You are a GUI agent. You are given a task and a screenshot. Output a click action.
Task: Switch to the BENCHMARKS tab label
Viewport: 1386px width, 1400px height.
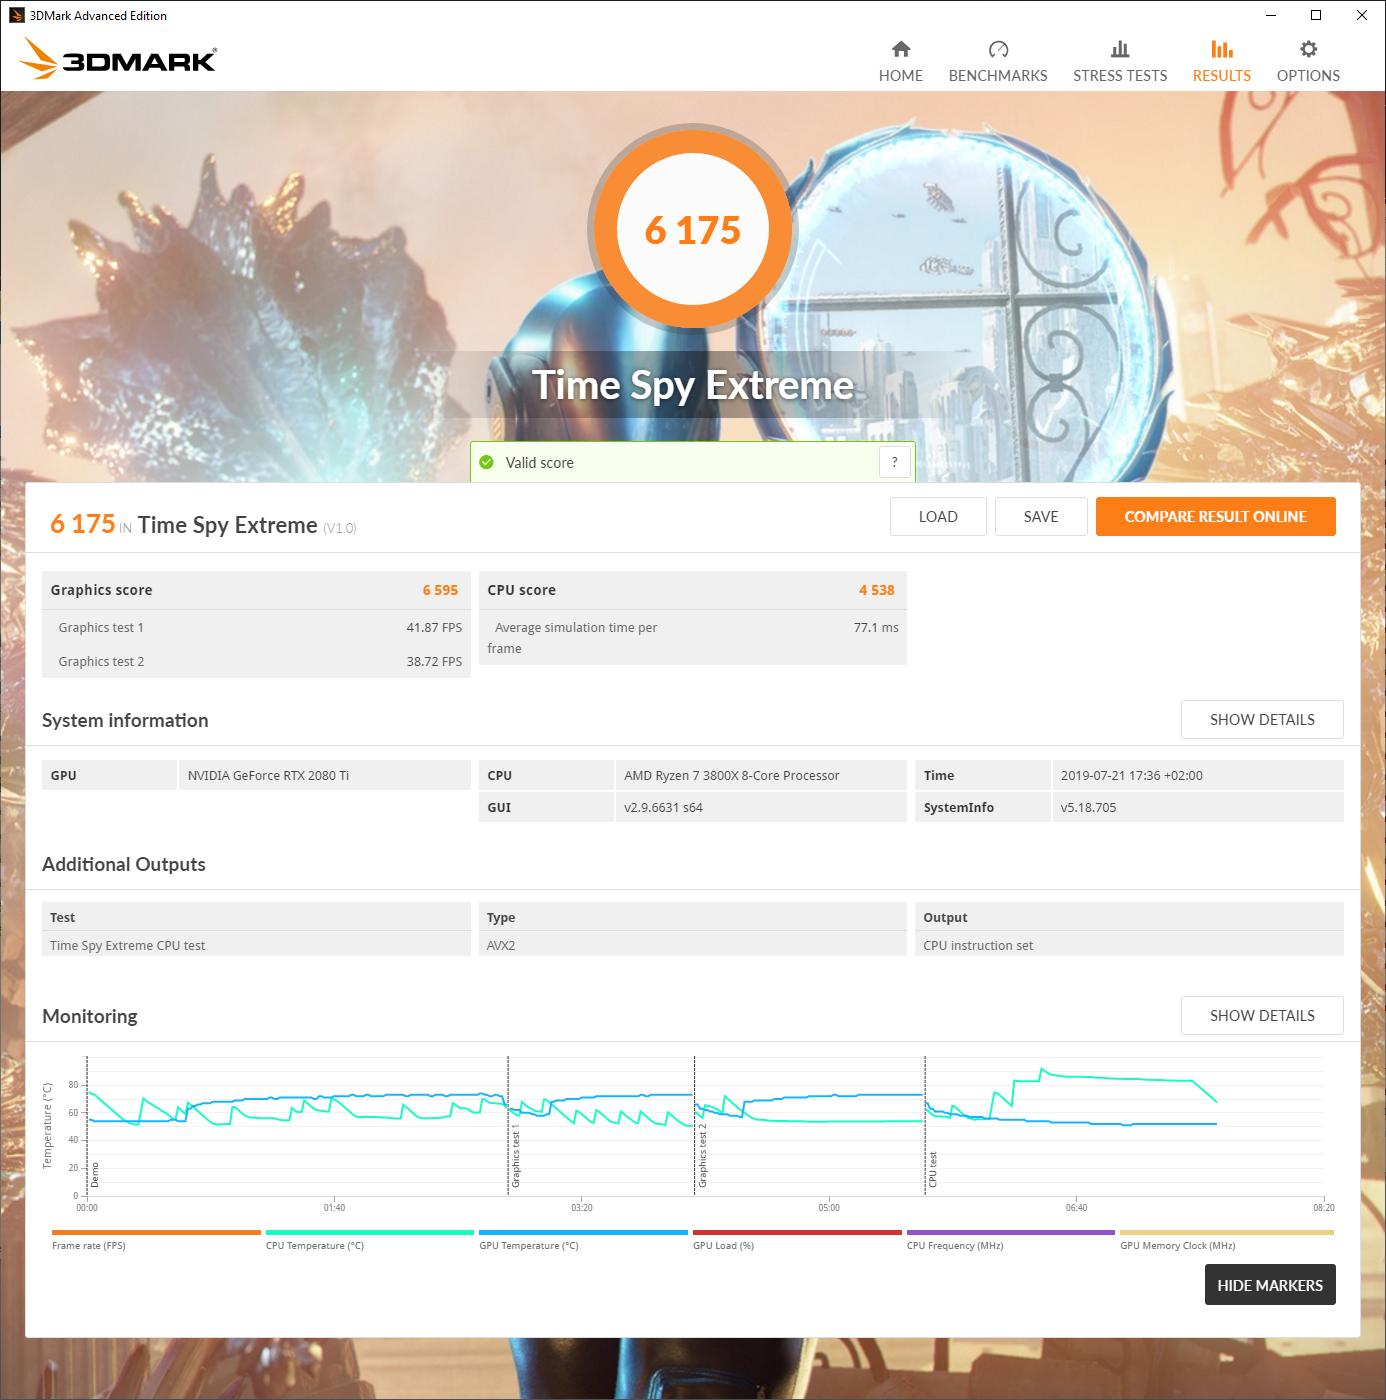[998, 76]
